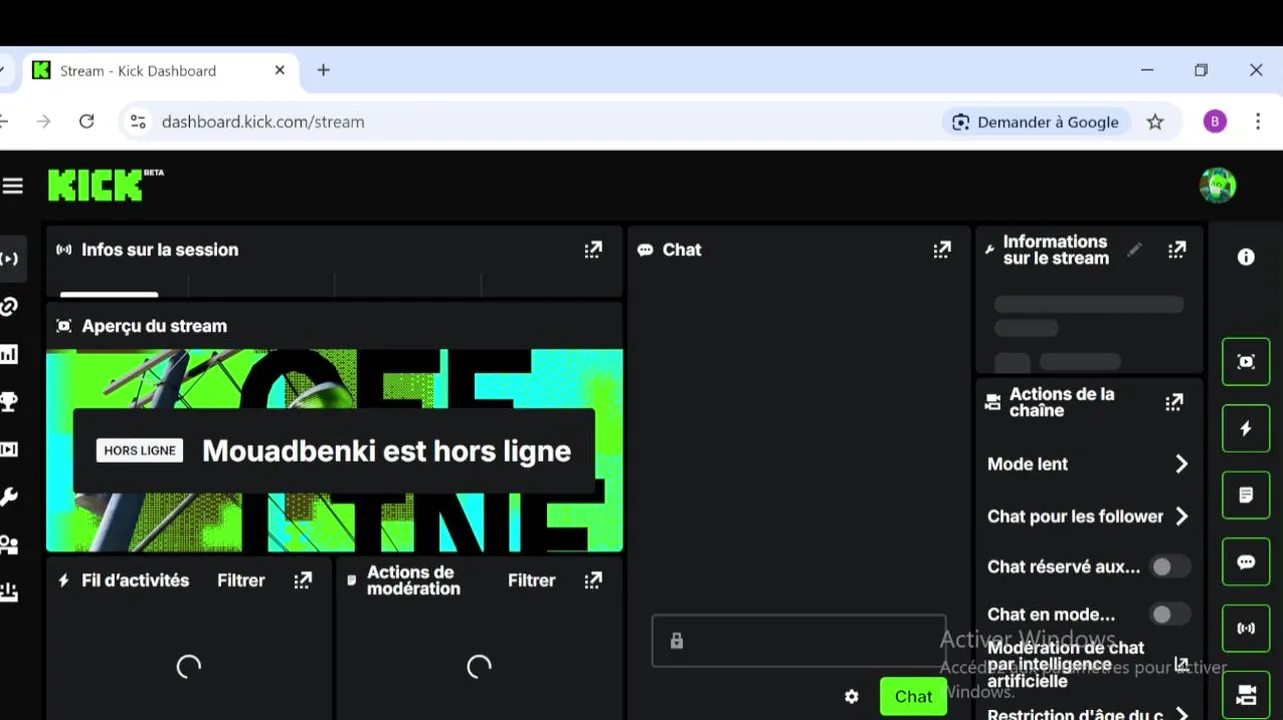
Task: Pop out the Fil d'activités panel
Action: coord(303,580)
